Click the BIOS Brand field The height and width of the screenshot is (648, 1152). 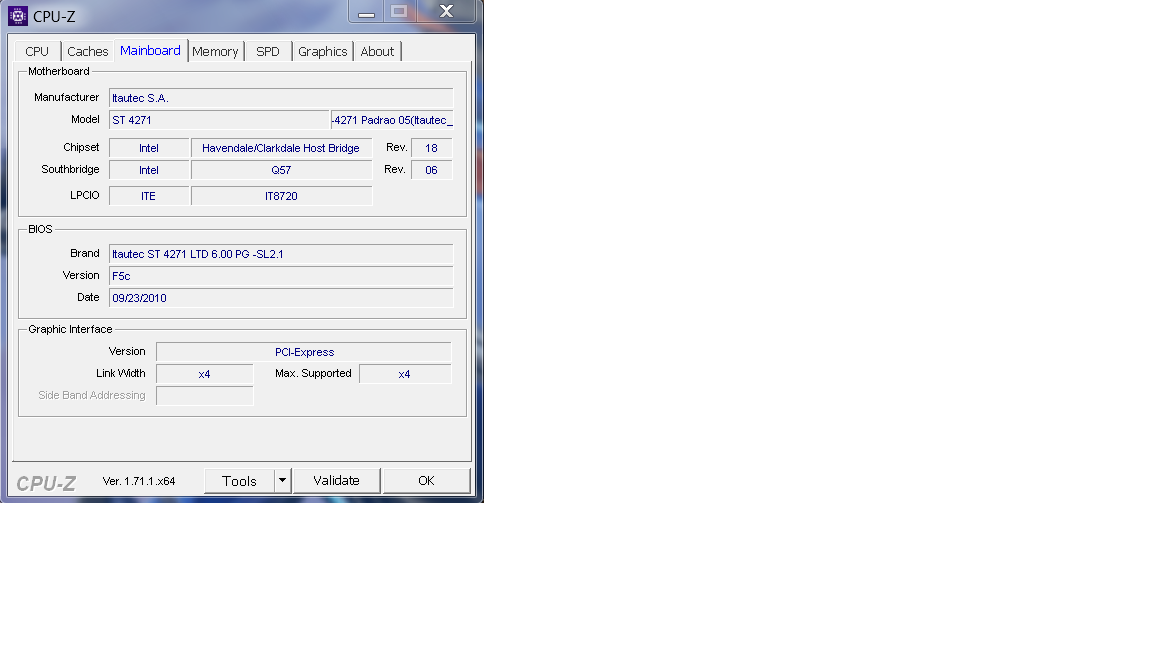(x=281, y=254)
